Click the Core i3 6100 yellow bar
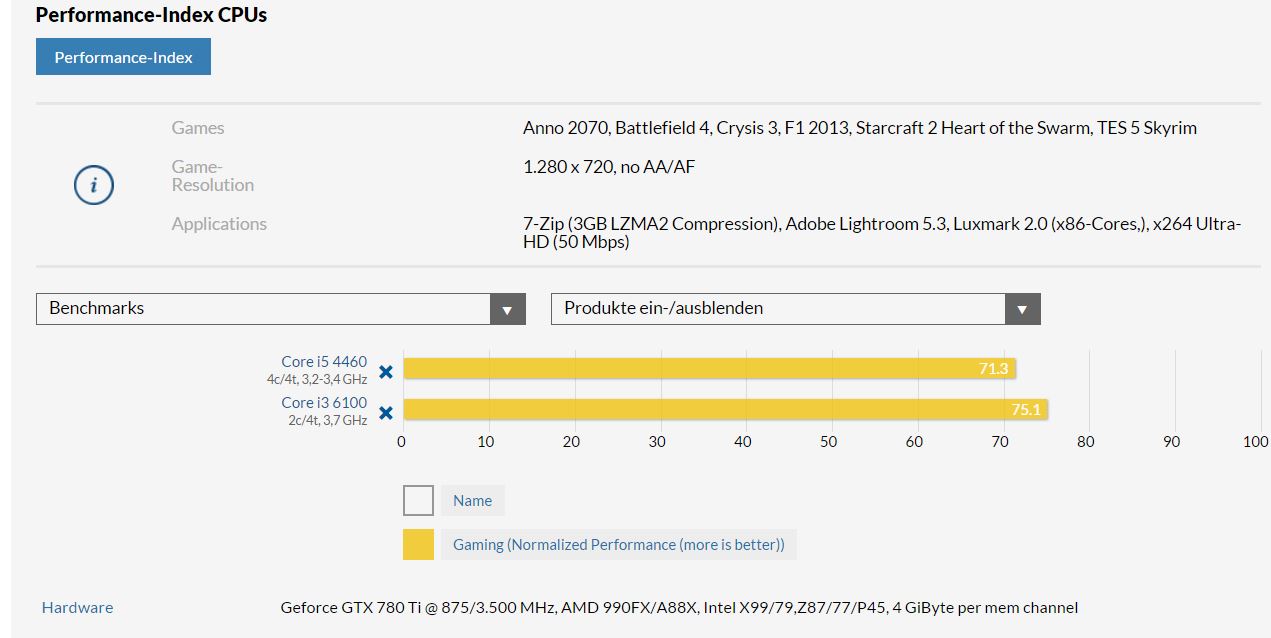Screen dimensions: 1271x638 tap(725, 409)
